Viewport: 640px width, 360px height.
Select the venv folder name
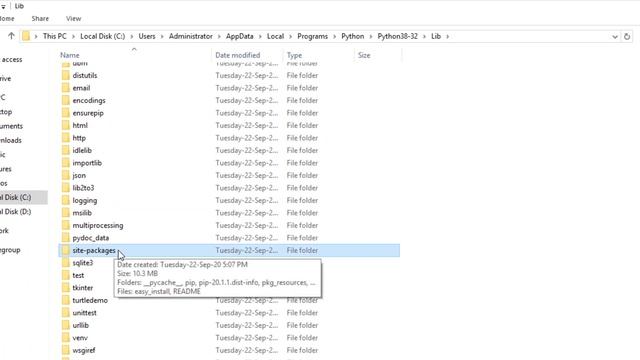80,338
